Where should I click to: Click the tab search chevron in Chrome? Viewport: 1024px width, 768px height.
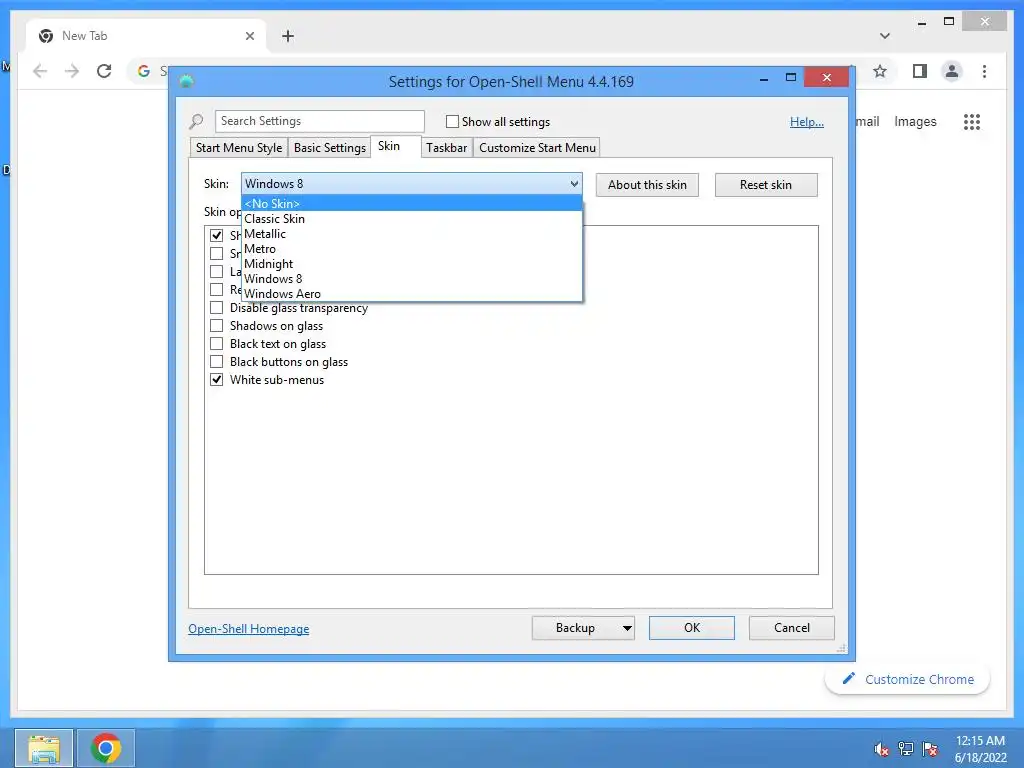pyautogui.click(x=884, y=36)
